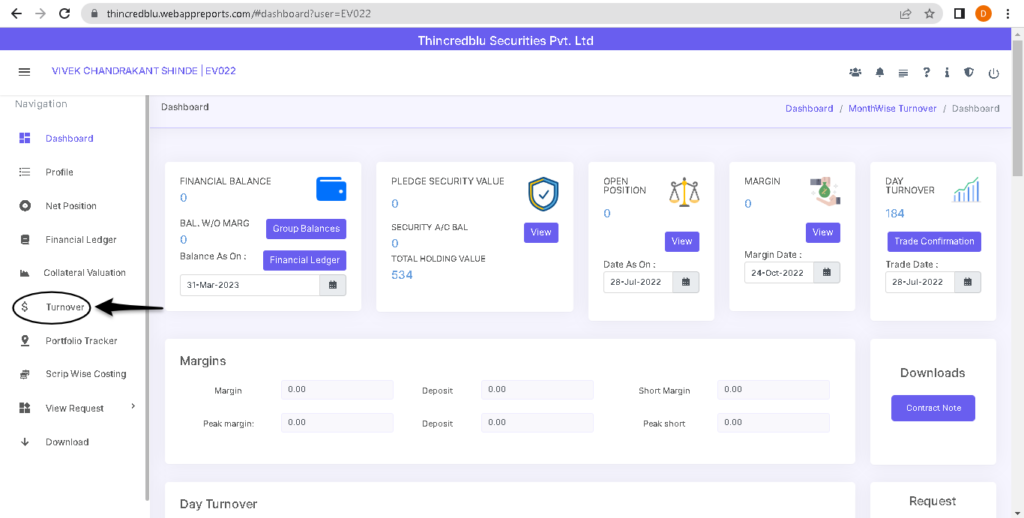The image size is (1024, 518).
Task: Open notifications bell icon
Action: click(x=880, y=73)
